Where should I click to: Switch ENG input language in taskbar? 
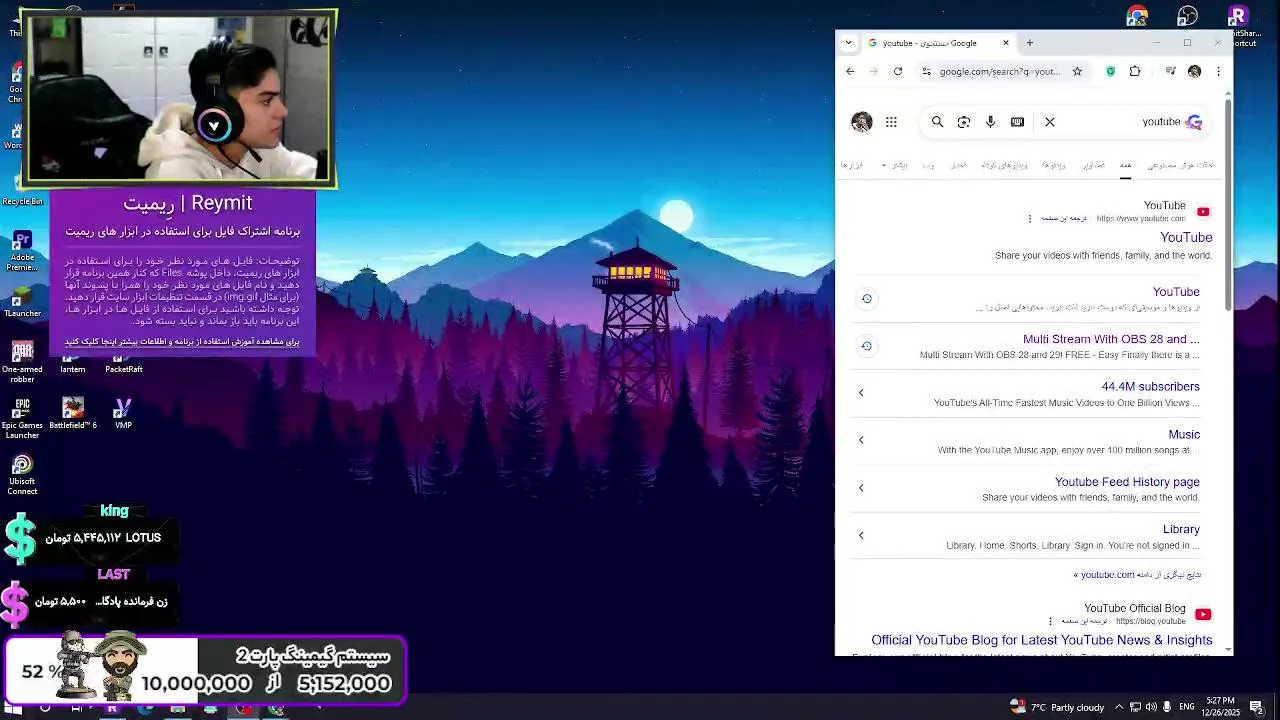pos(1187,707)
